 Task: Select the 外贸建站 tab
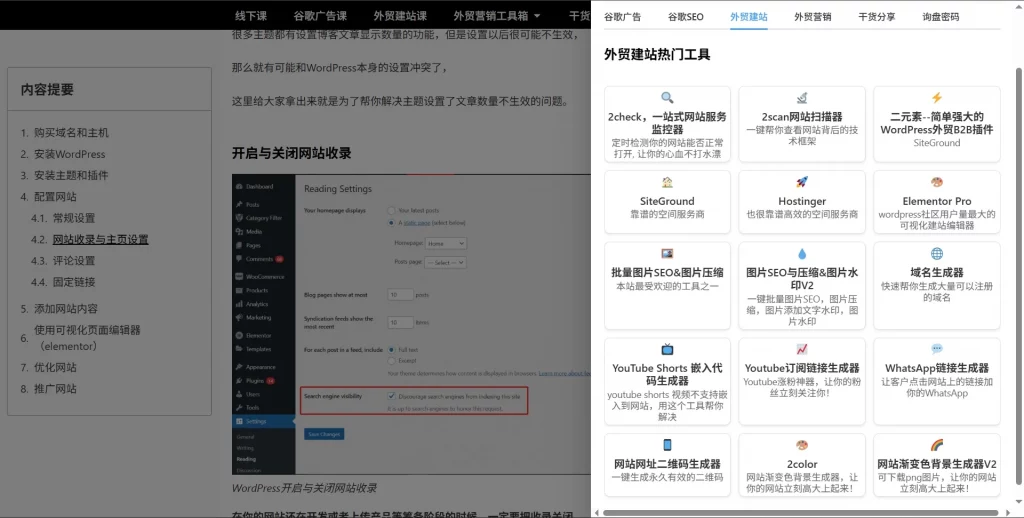point(748,17)
